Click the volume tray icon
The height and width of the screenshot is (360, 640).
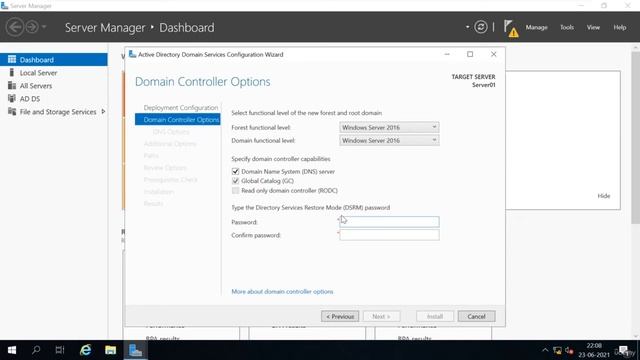569,350
